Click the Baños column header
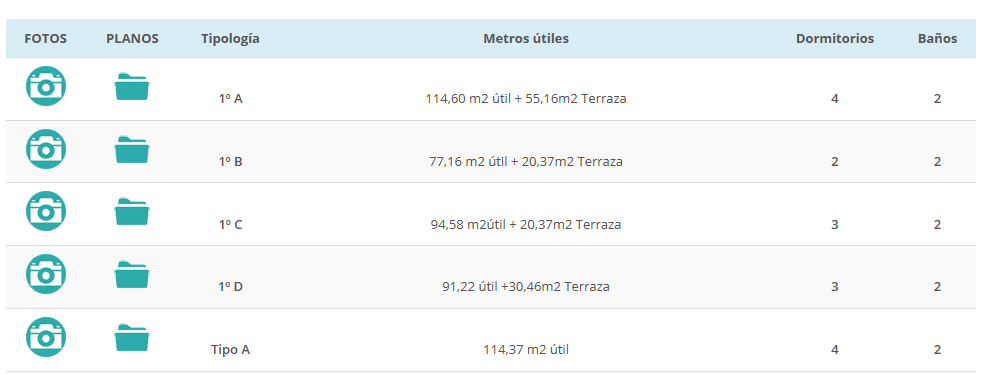 [x=937, y=39]
